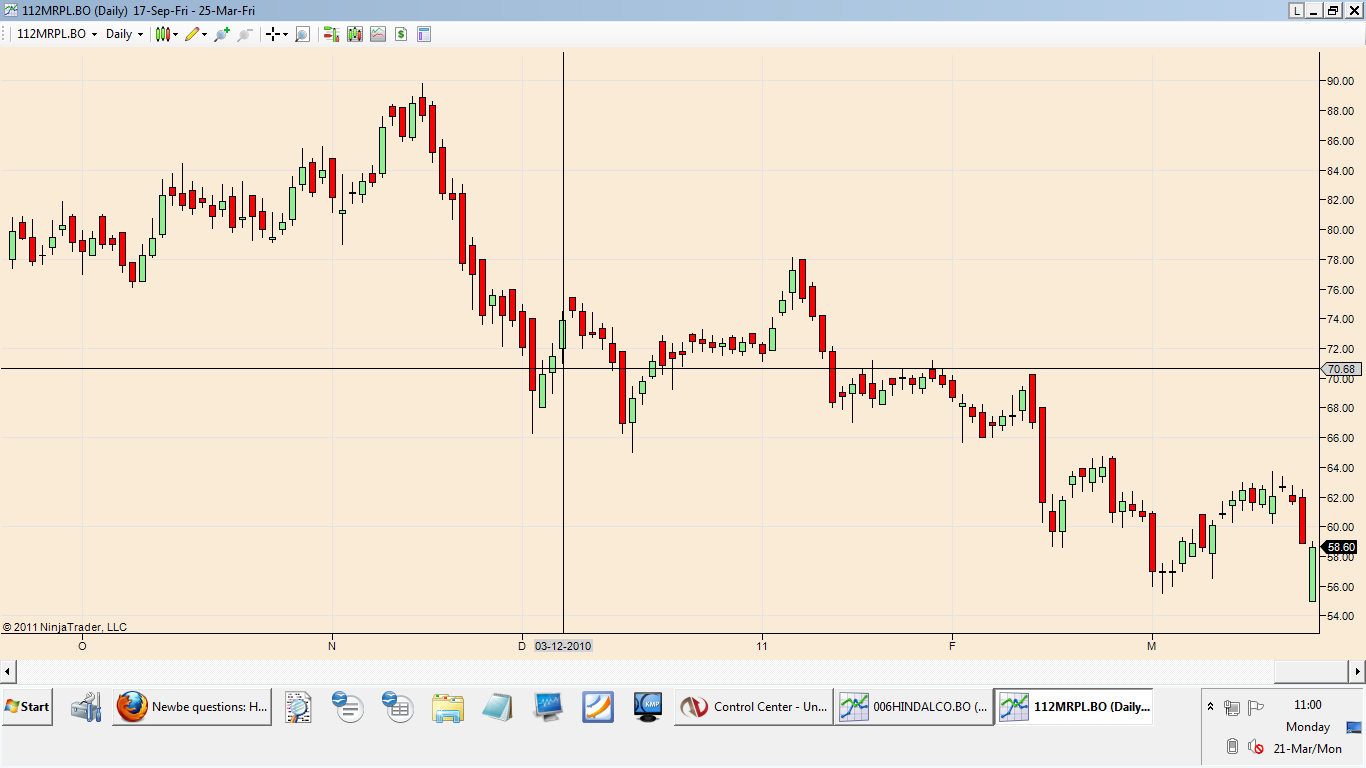Launch OpenOffice Writer from taskbar
This screenshot has height=768, width=1366.
click(x=348, y=707)
